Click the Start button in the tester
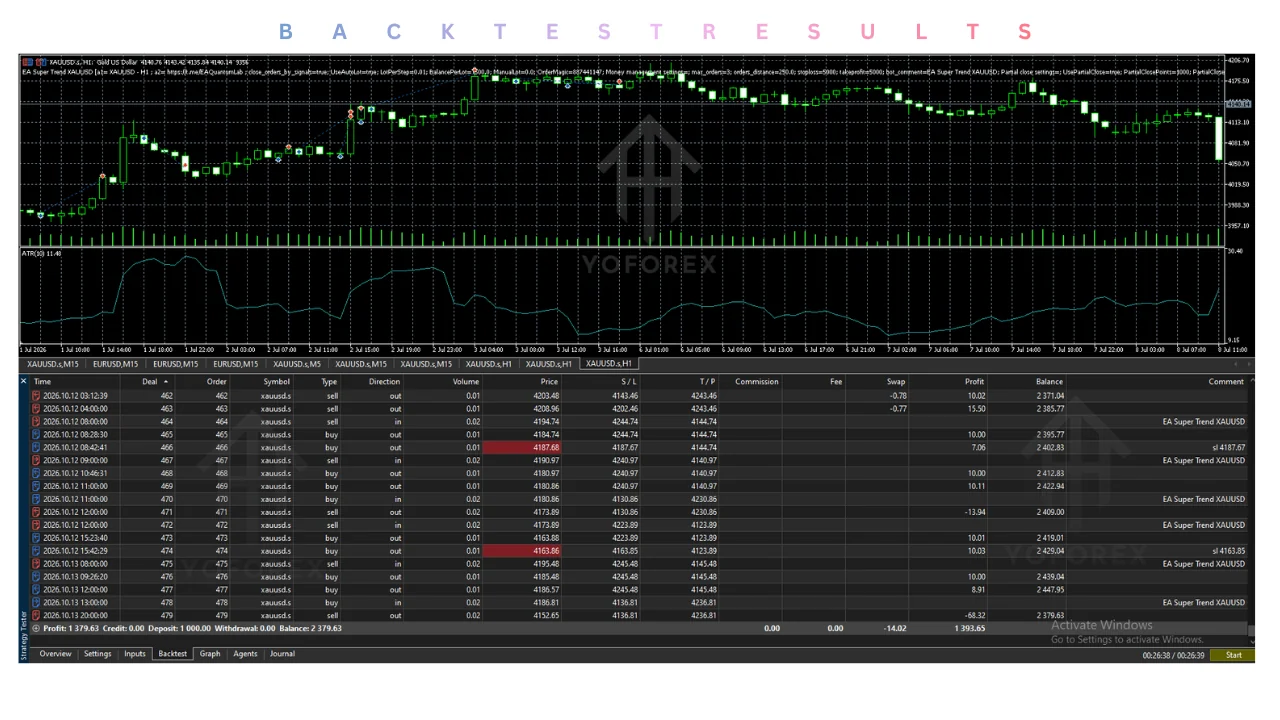This screenshot has height=720, width=1280. click(1233, 655)
